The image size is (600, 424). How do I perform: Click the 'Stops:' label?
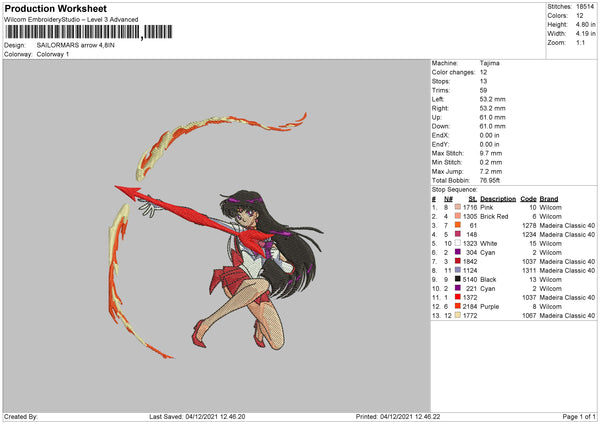pos(441,81)
